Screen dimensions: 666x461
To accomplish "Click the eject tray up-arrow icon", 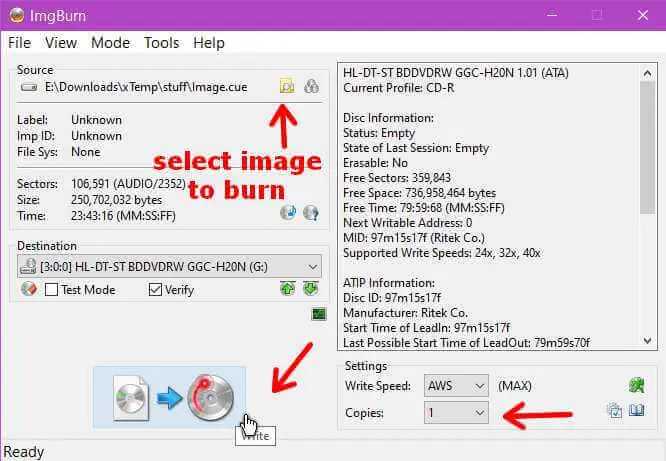I will [288, 288].
